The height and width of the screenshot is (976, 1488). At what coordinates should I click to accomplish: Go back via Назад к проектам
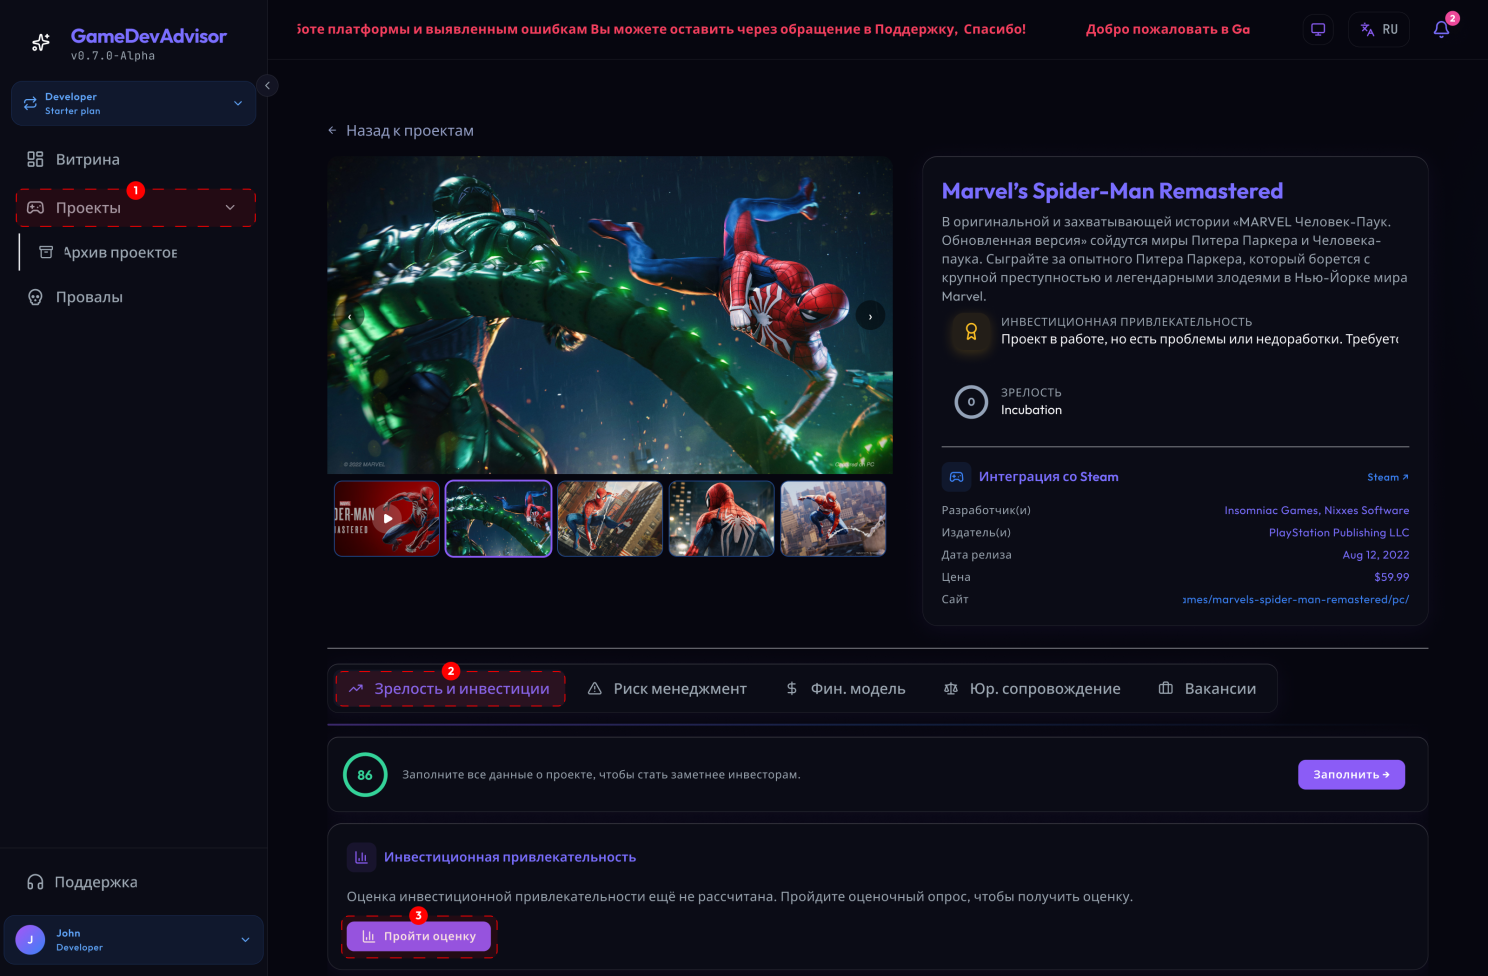click(401, 131)
